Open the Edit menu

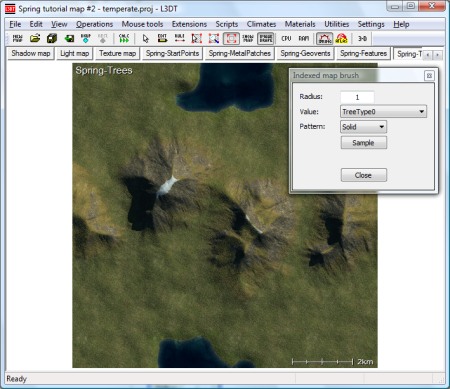(x=36, y=24)
